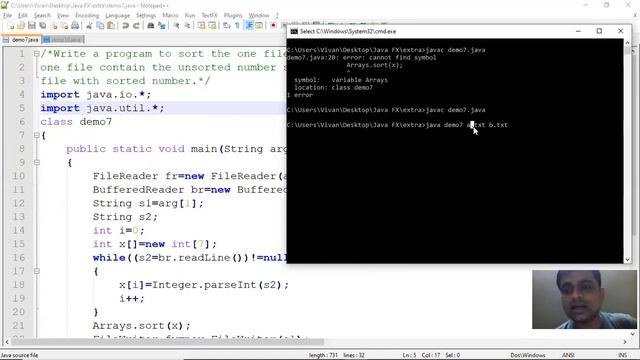Click the 'Arrays.sort(x);' line in the editor
This screenshot has height=360, width=640.
point(141,325)
